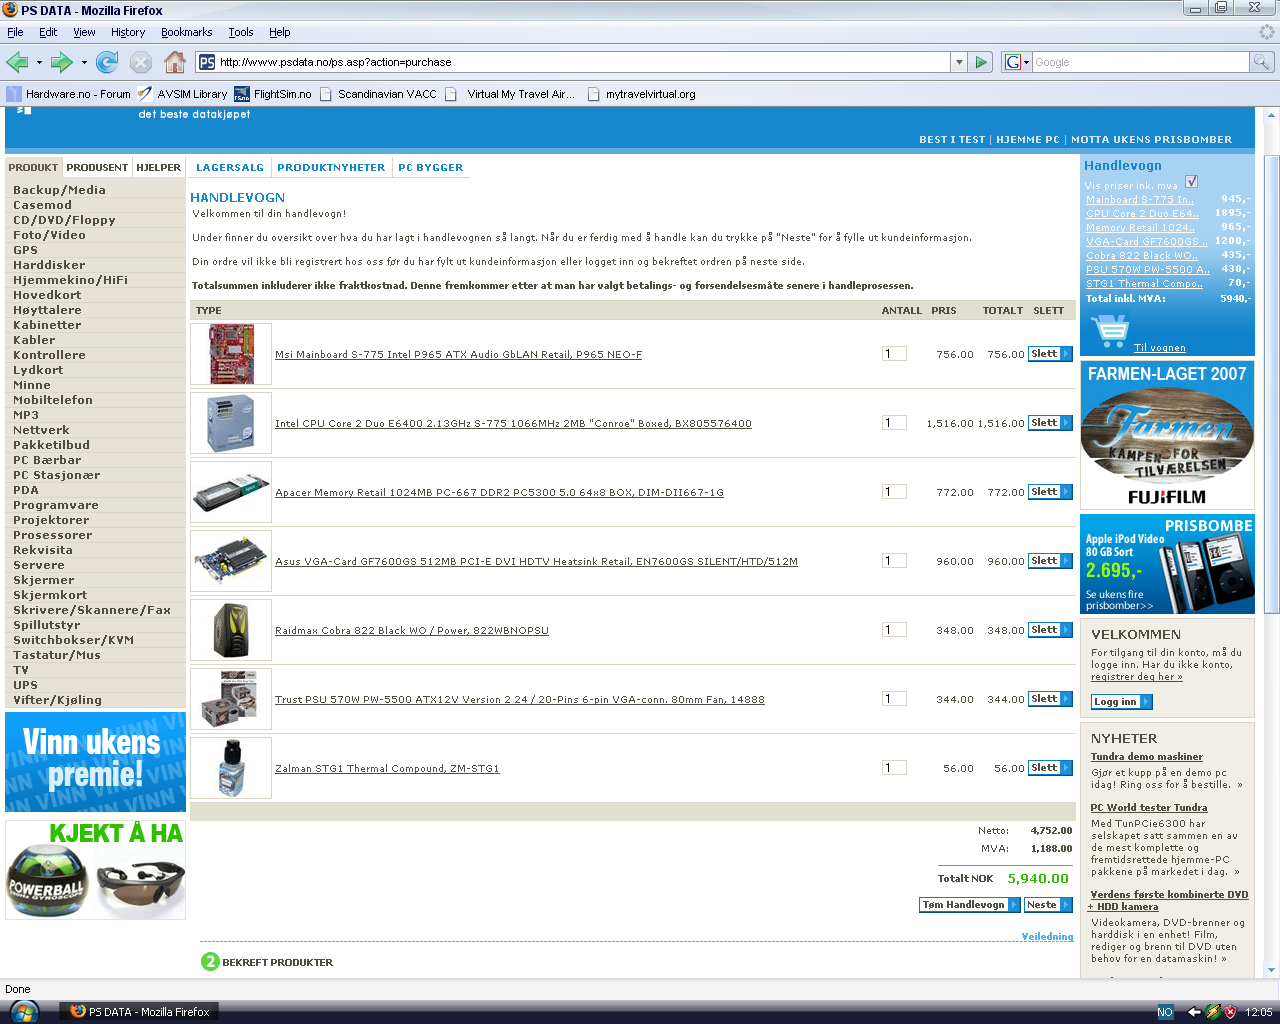This screenshot has height=1024, width=1280.
Task: Click the 'Til vognen' link
Action: click(1160, 348)
